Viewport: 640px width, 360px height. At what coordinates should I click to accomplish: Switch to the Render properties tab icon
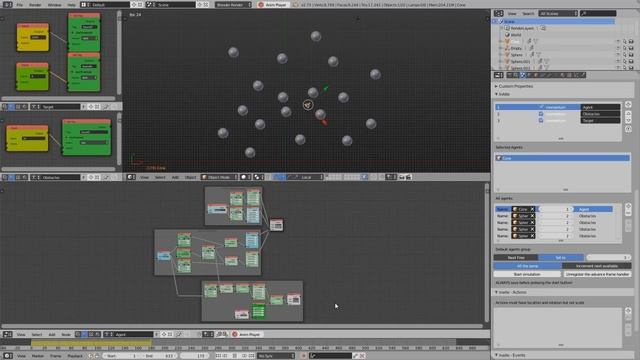[510, 75]
